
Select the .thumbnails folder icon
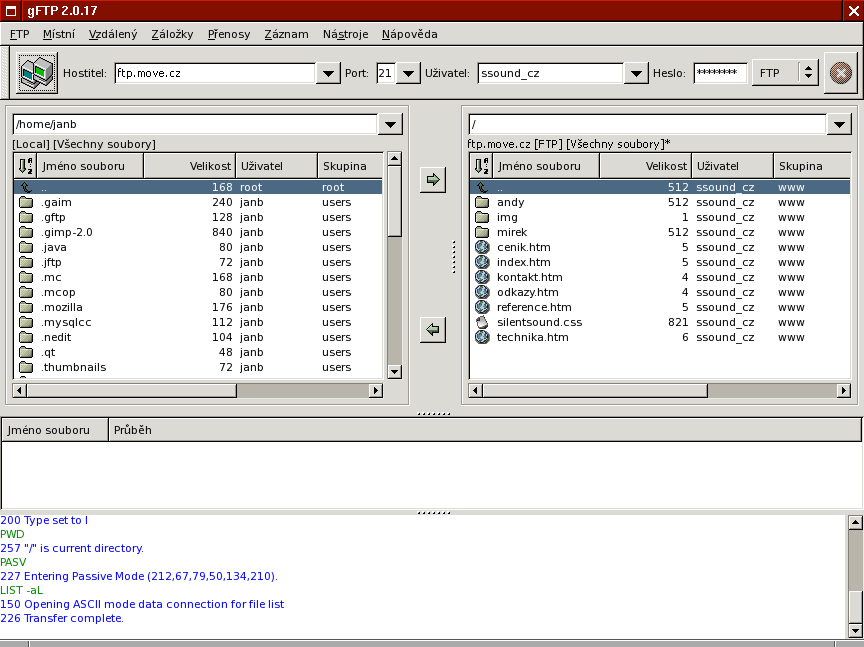tap(26, 367)
